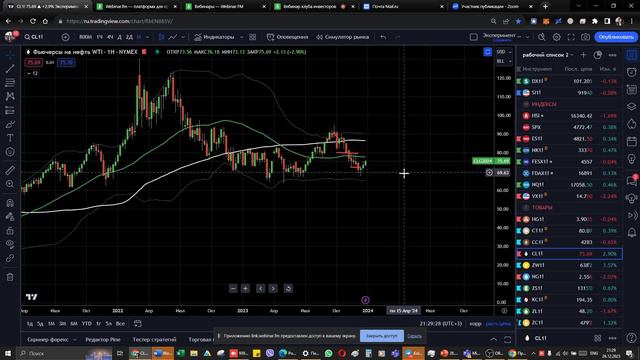
Task: Add a symbol to compare (plus circle)
Action: (x=65, y=37)
